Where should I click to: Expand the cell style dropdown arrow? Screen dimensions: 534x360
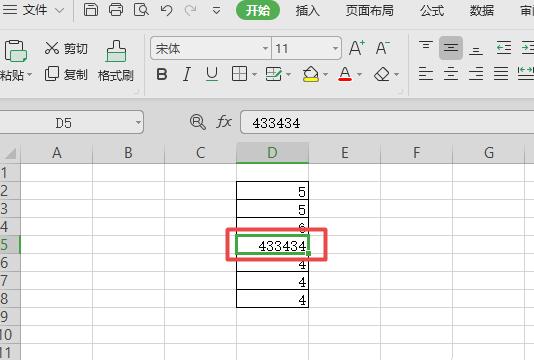click(289, 74)
